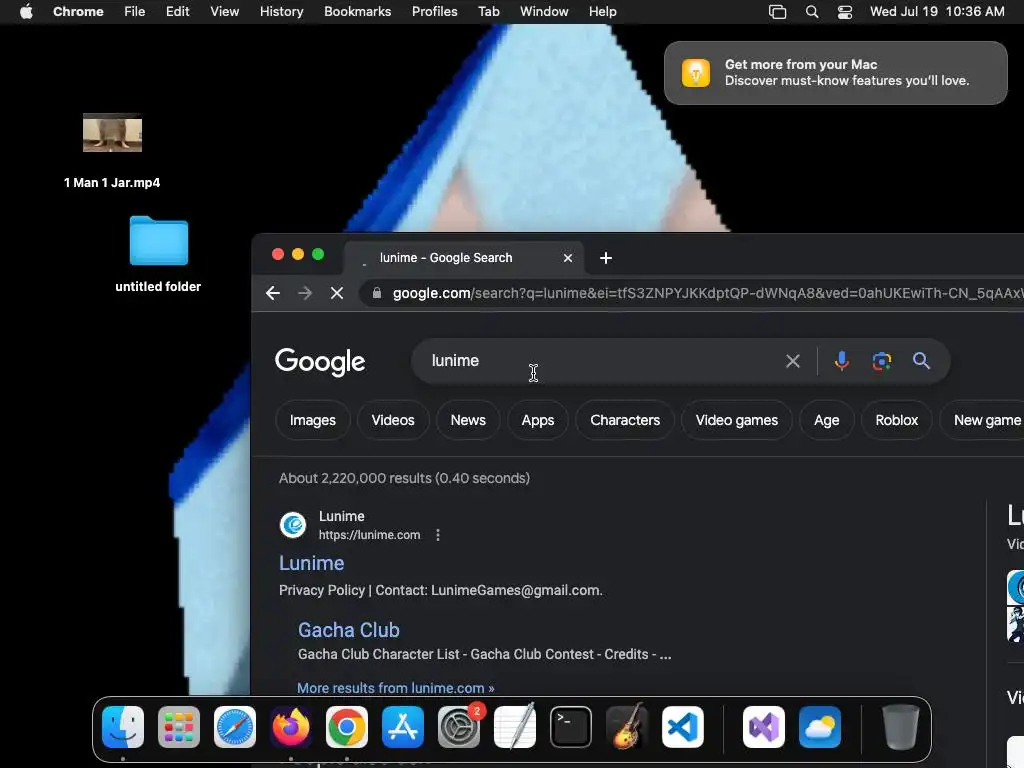Filter results by Images
The width and height of the screenshot is (1024, 768).
313,420
